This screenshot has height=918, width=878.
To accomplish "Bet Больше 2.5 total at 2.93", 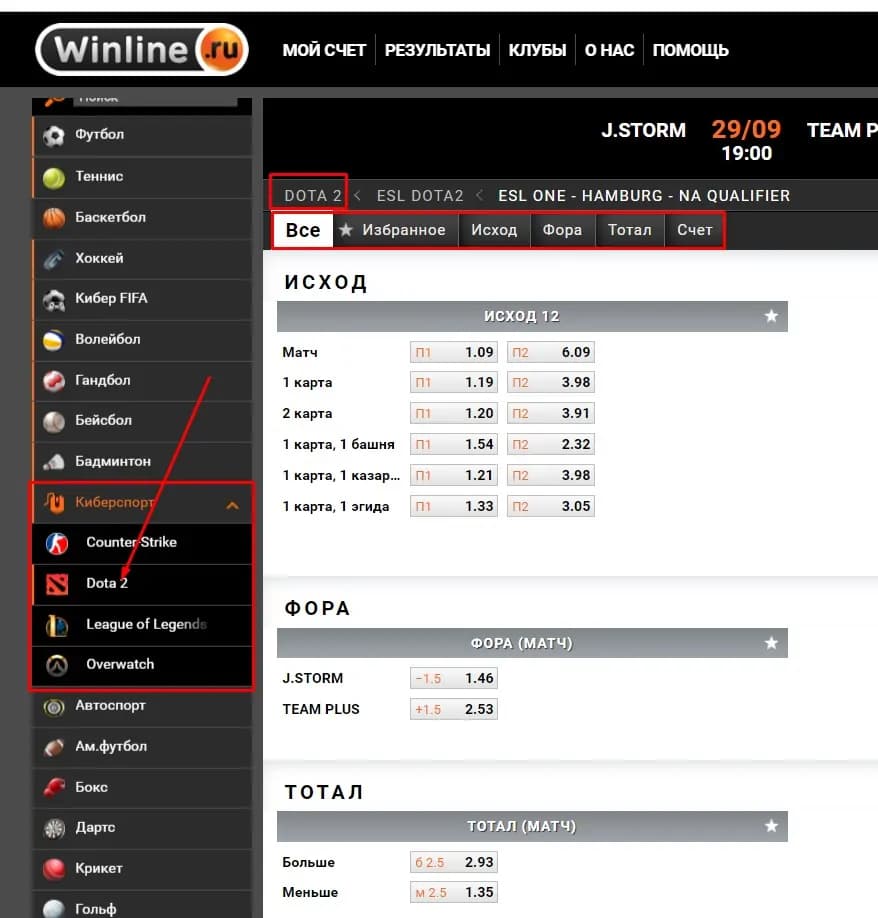I will click(x=454, y=862).
